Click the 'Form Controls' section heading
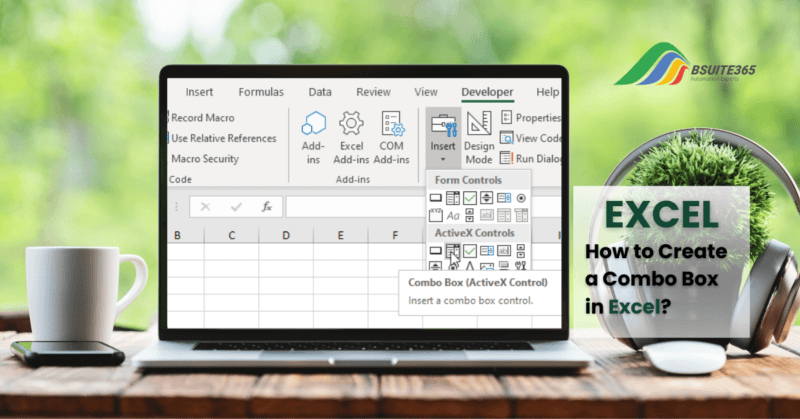The height and width of the screenshot is (419, 800). point(468,180)
